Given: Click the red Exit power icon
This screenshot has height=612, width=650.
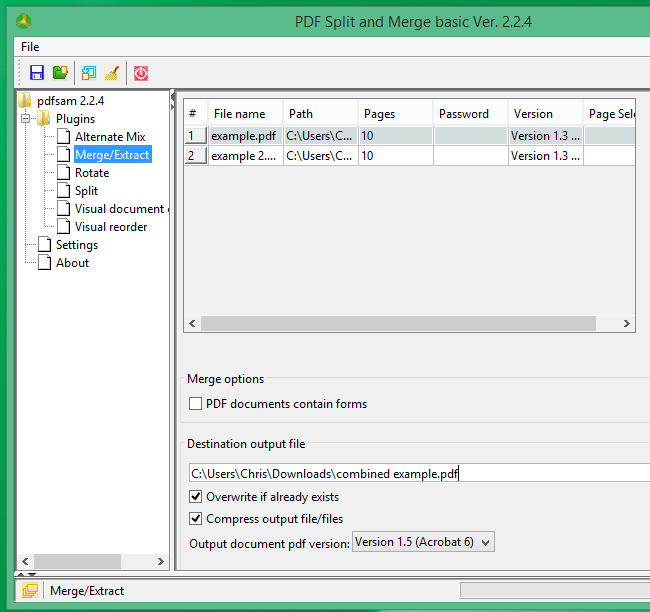Looking at the screenshot, I should (x=141, y=72).
